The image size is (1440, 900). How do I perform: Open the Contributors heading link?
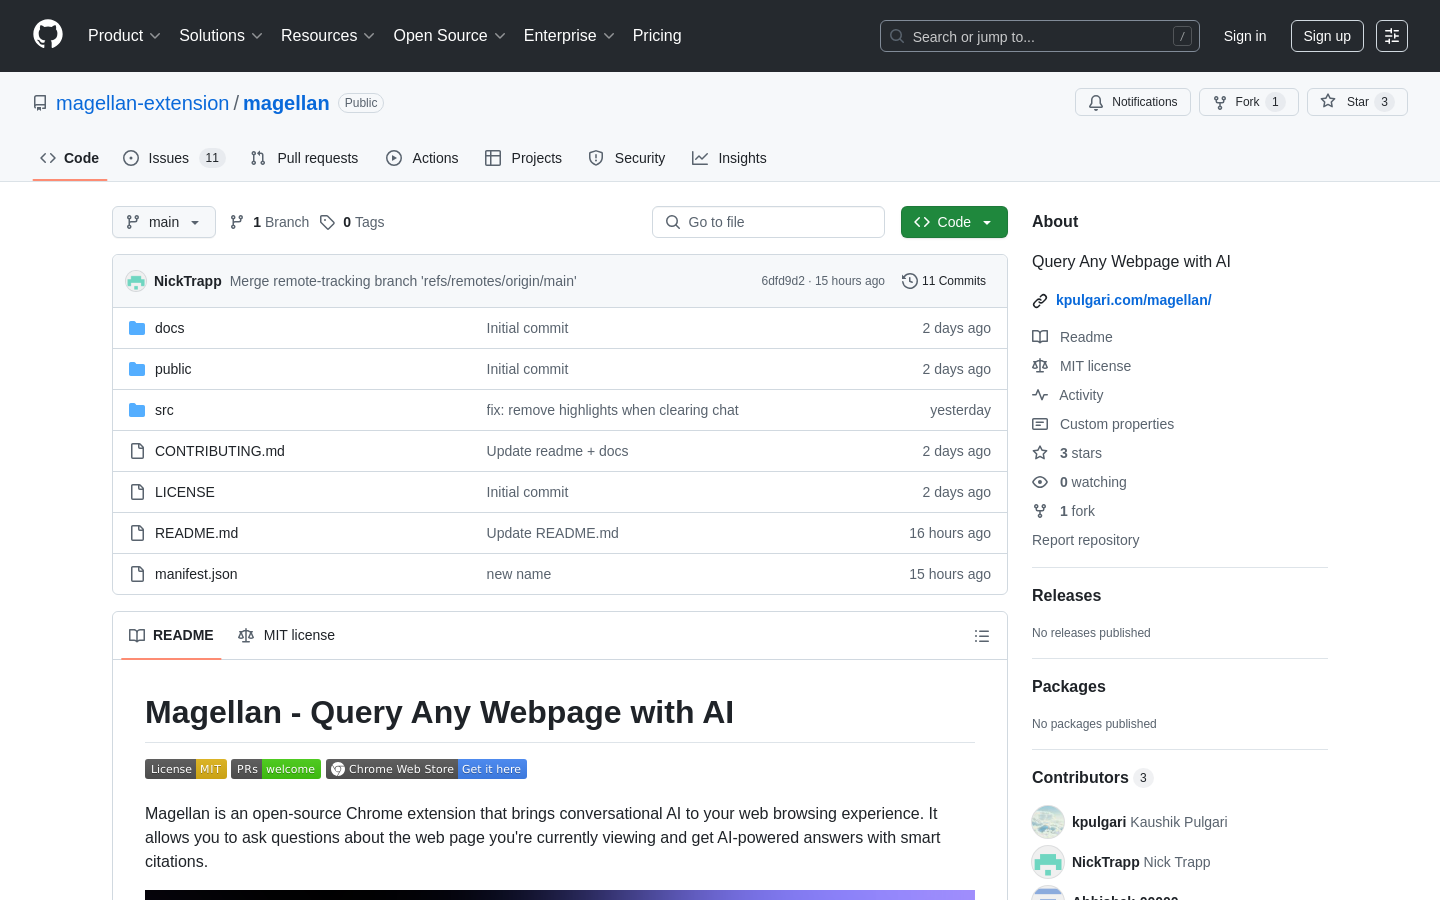(1080, 777)
